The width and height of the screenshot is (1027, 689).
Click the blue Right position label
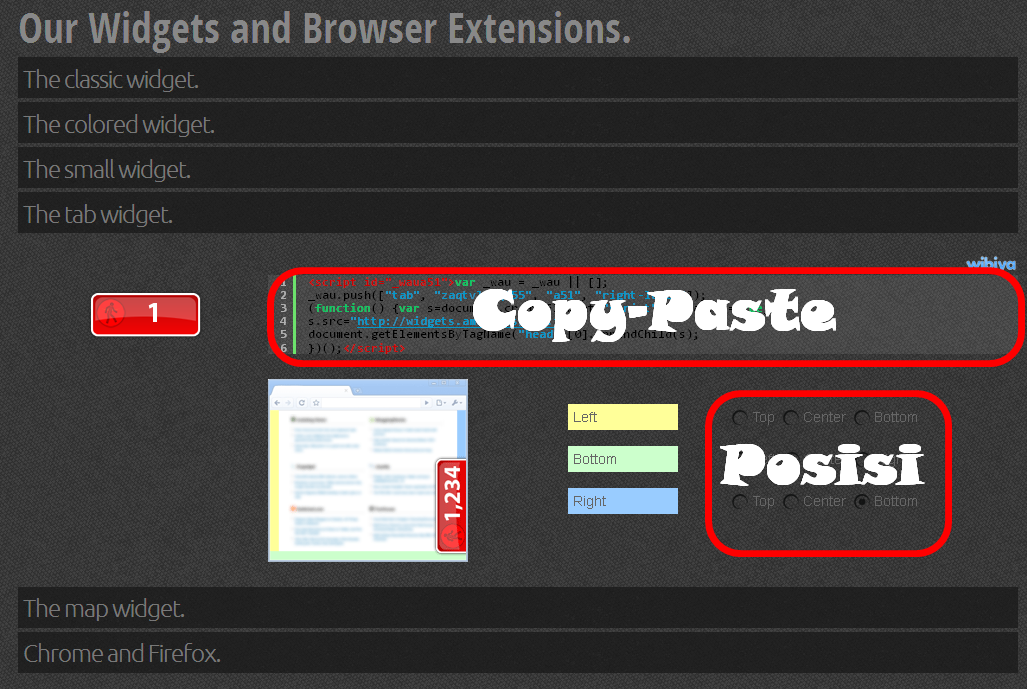(x=623, y=501)
